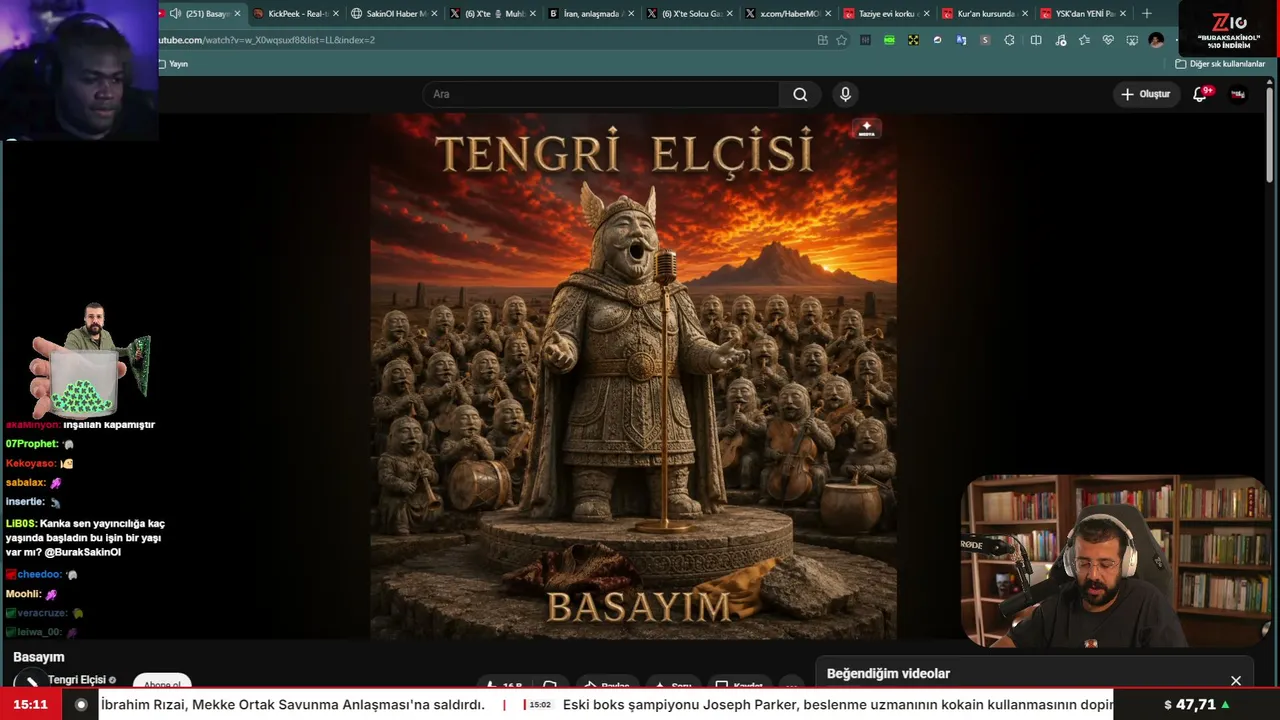
Task: Click the translate extension icon
Action: click(961, 40)
